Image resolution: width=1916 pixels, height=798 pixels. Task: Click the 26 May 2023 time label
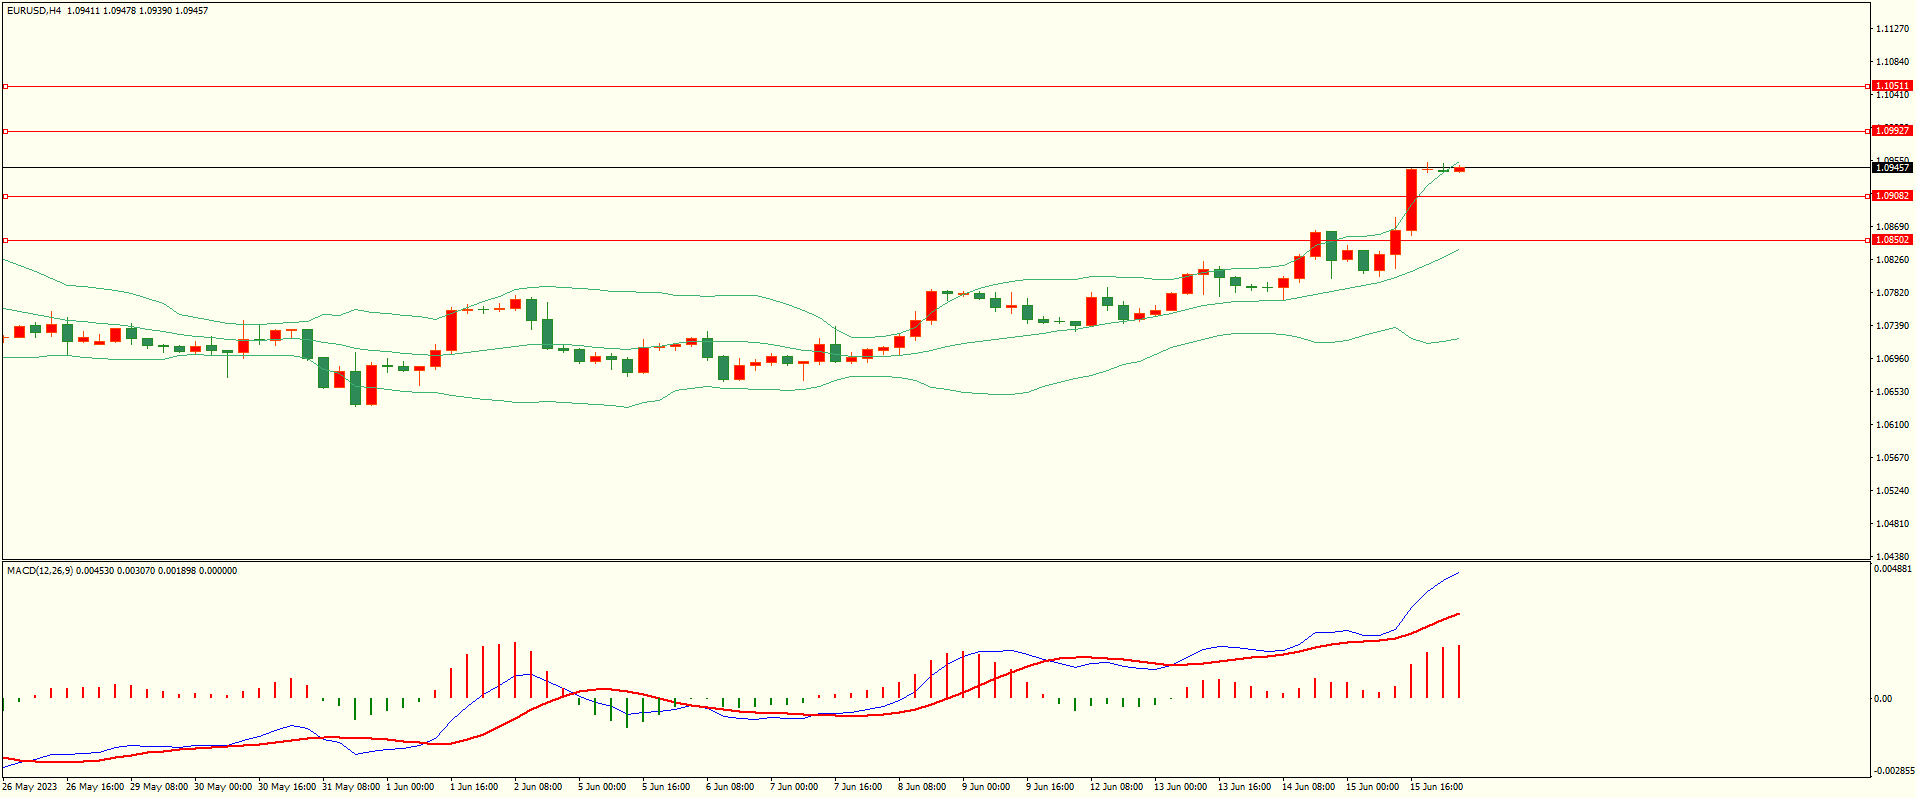(30, 787)
